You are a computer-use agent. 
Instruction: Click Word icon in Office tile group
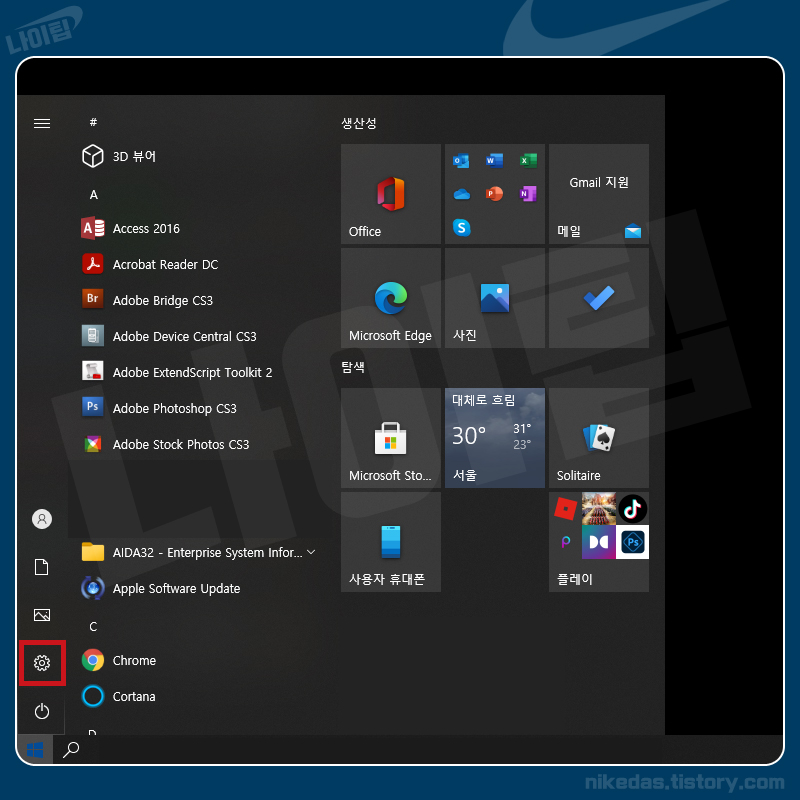pyautogui.click(x=494, y=161)
